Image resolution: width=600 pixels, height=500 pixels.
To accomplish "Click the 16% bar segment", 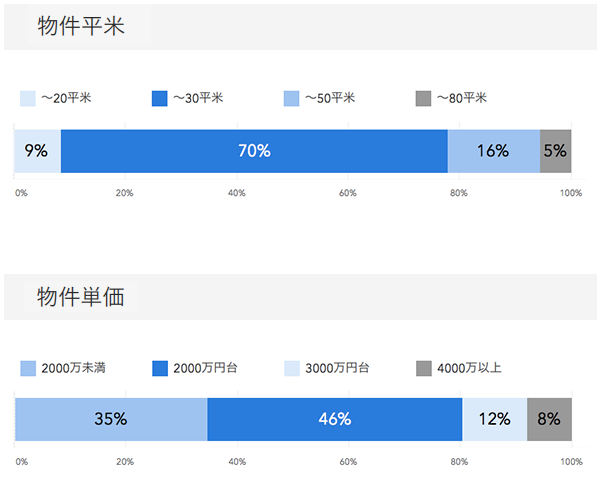I will [x=493, y=151].
